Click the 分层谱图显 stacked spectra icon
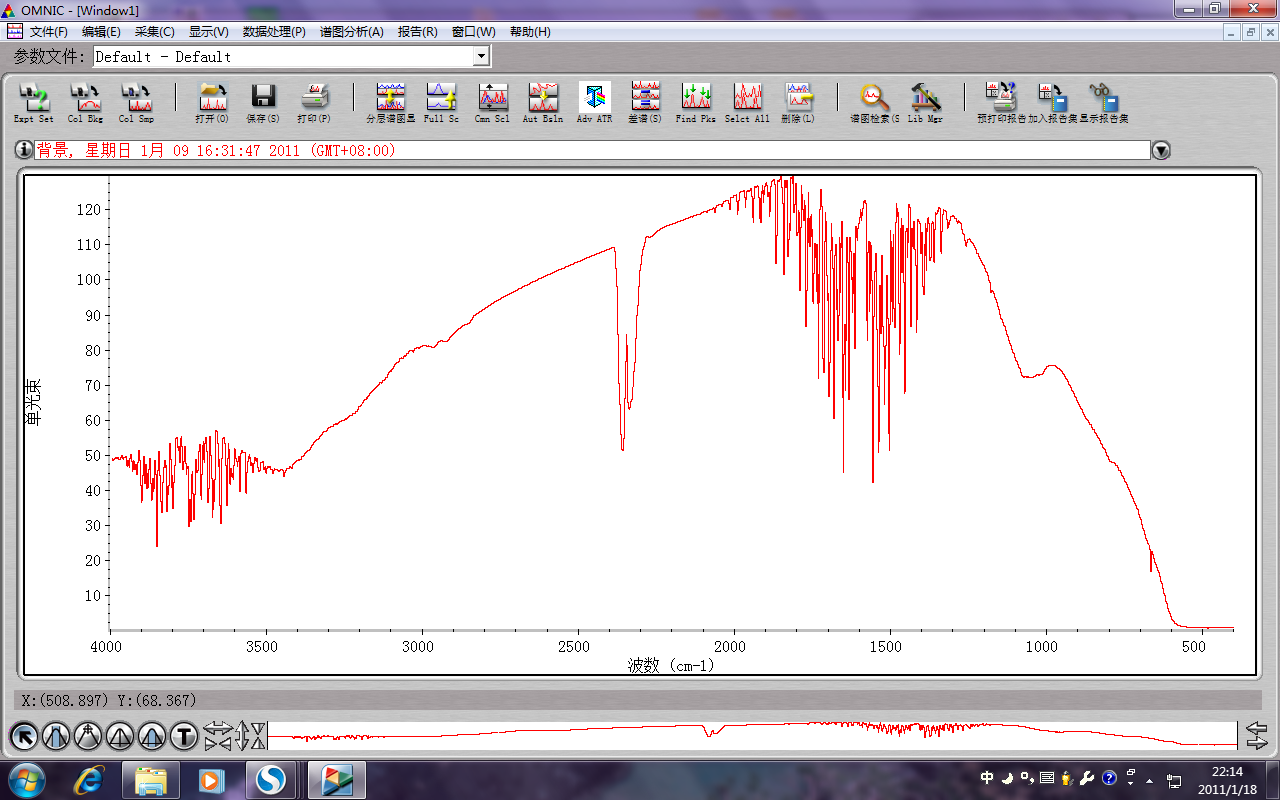The height and width of the screenshot is (800, 1280). coord(390,103)
